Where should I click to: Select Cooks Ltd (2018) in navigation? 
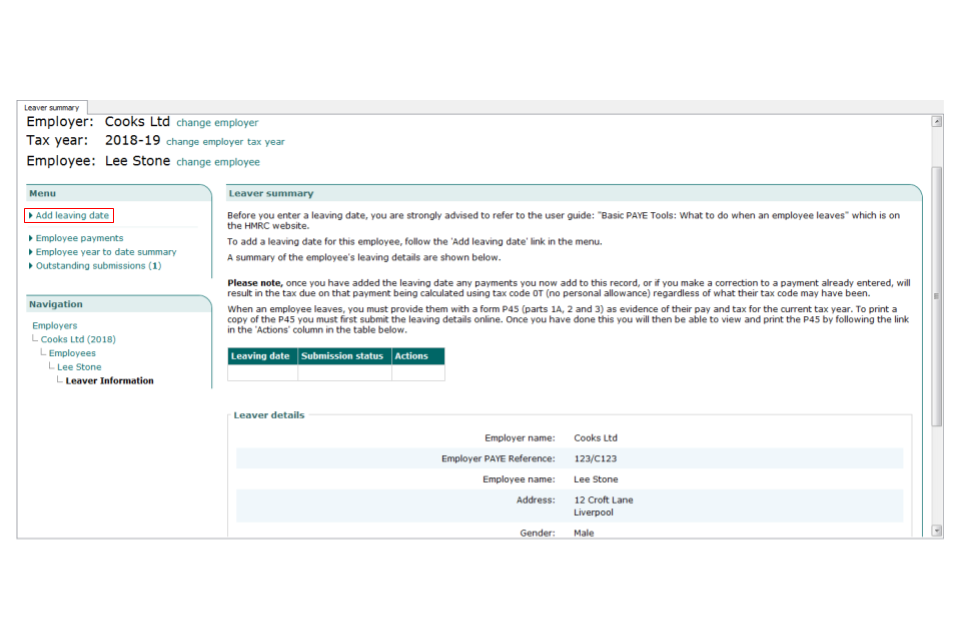coord(78,339)
